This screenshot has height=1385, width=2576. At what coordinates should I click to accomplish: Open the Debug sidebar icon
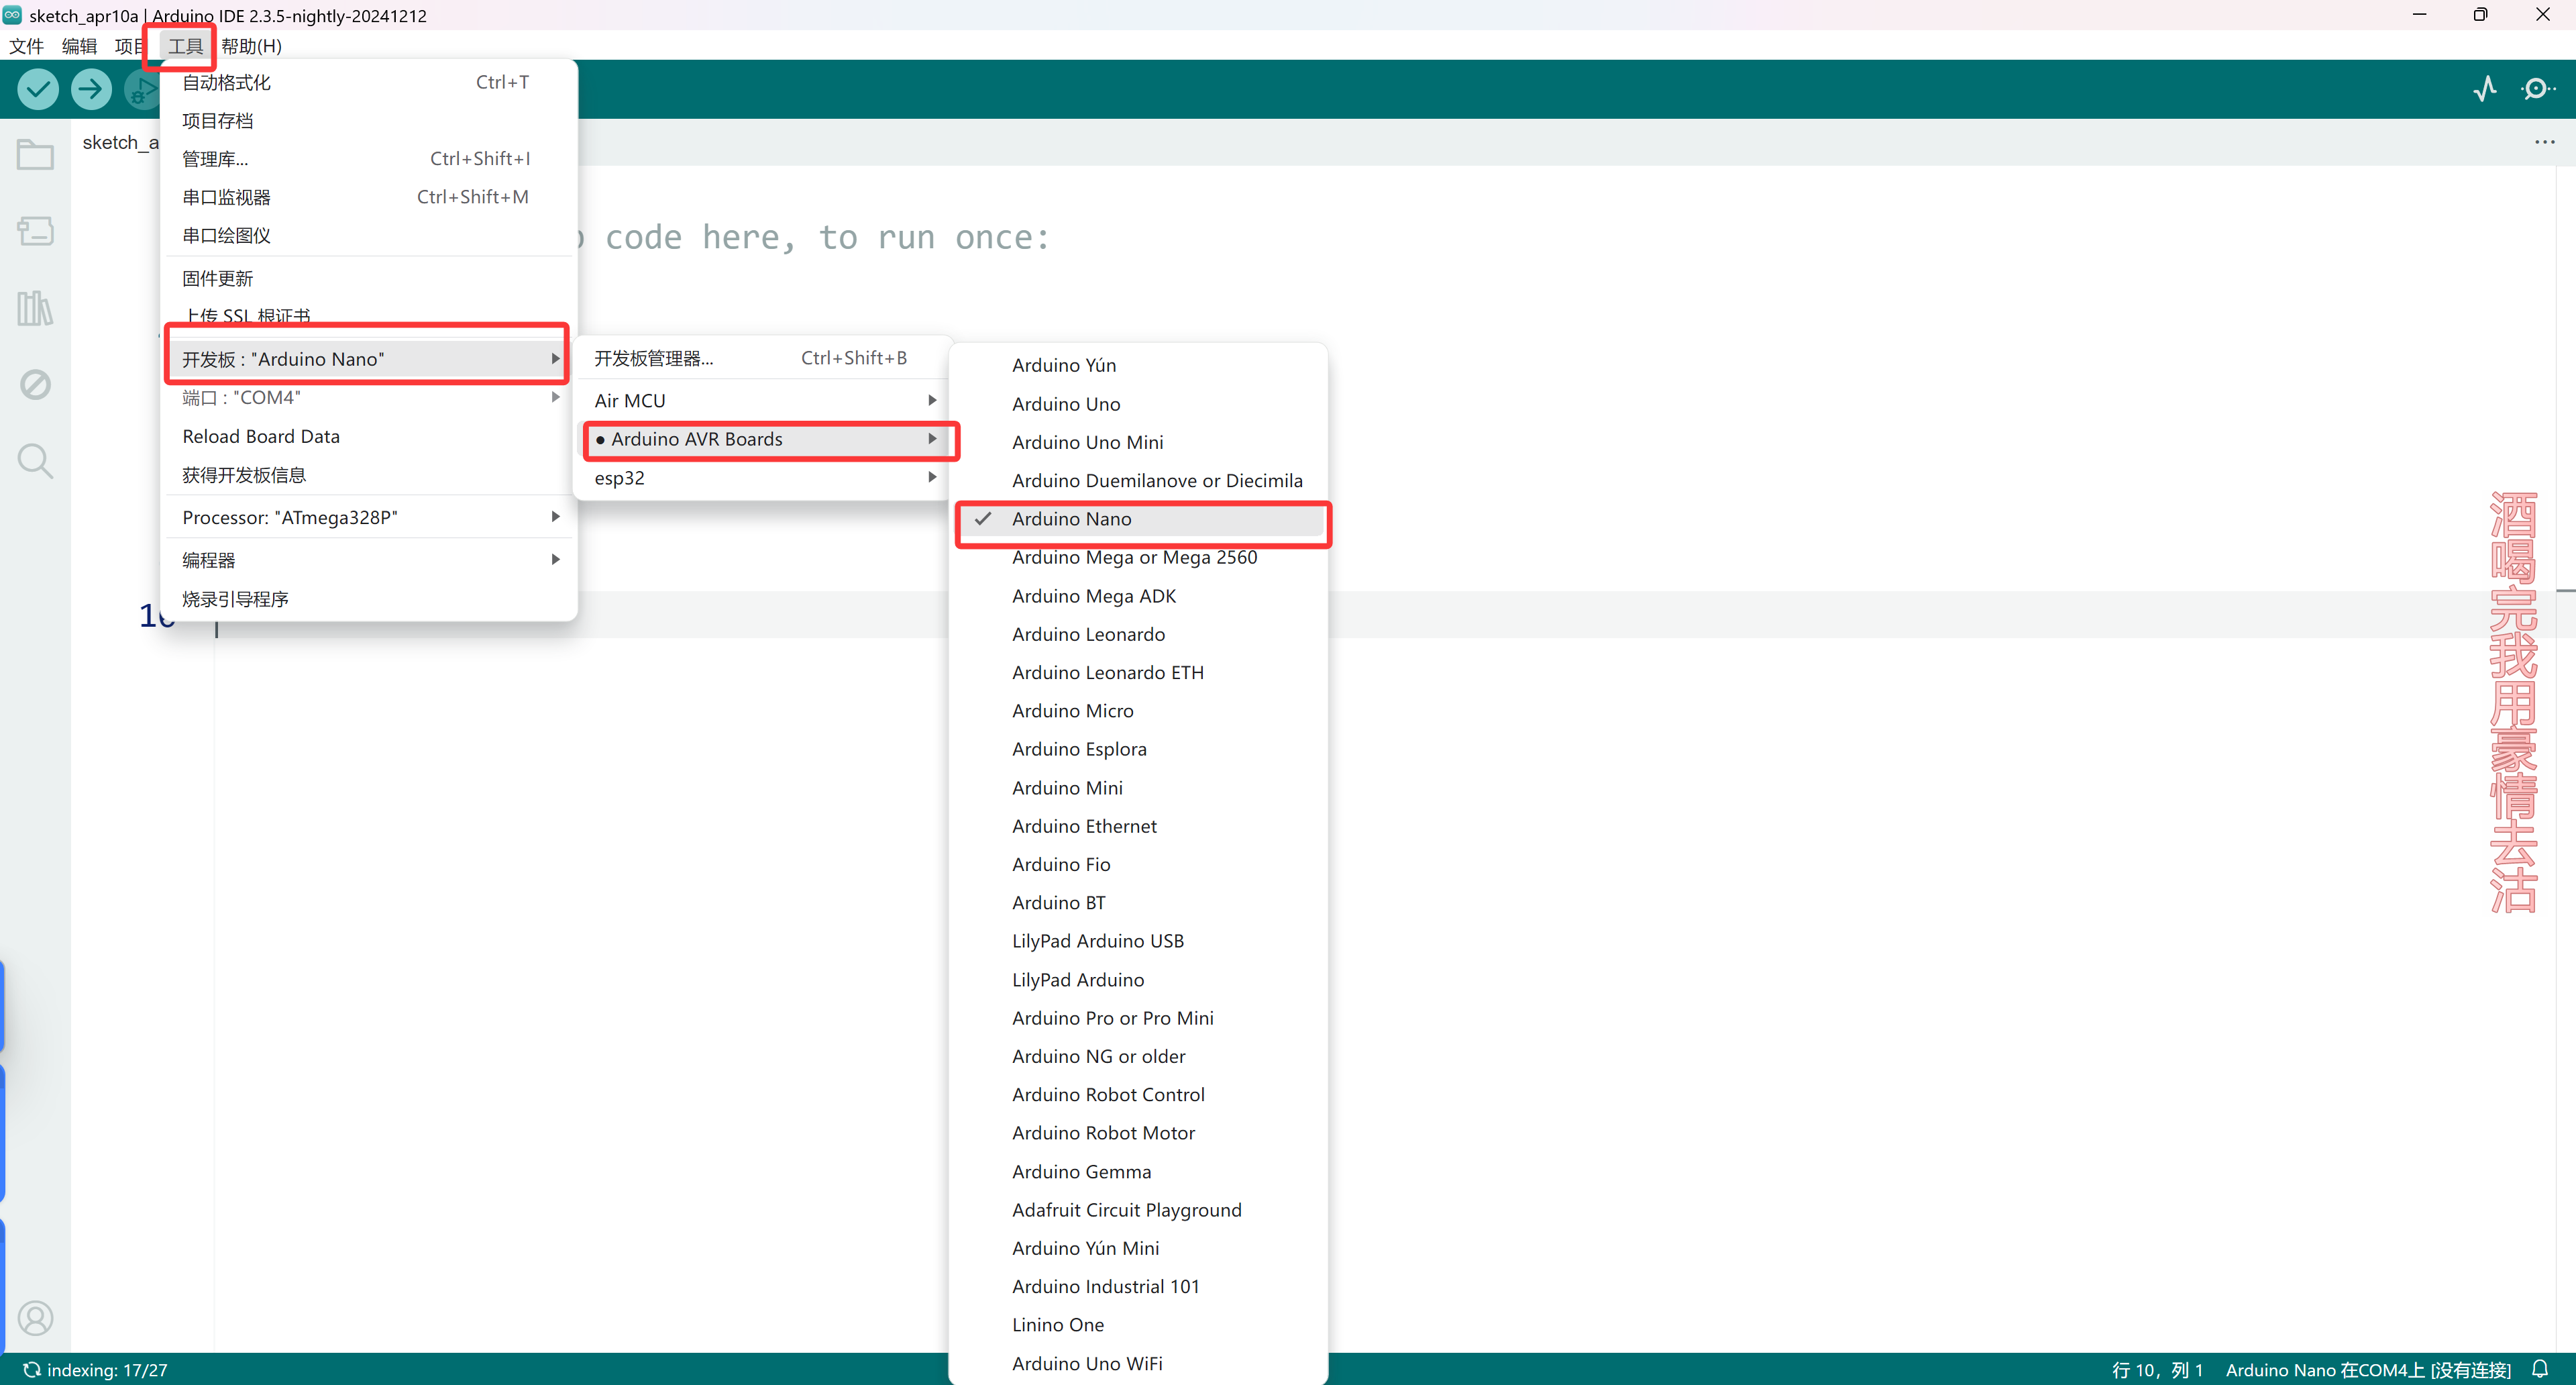point(35,384)
